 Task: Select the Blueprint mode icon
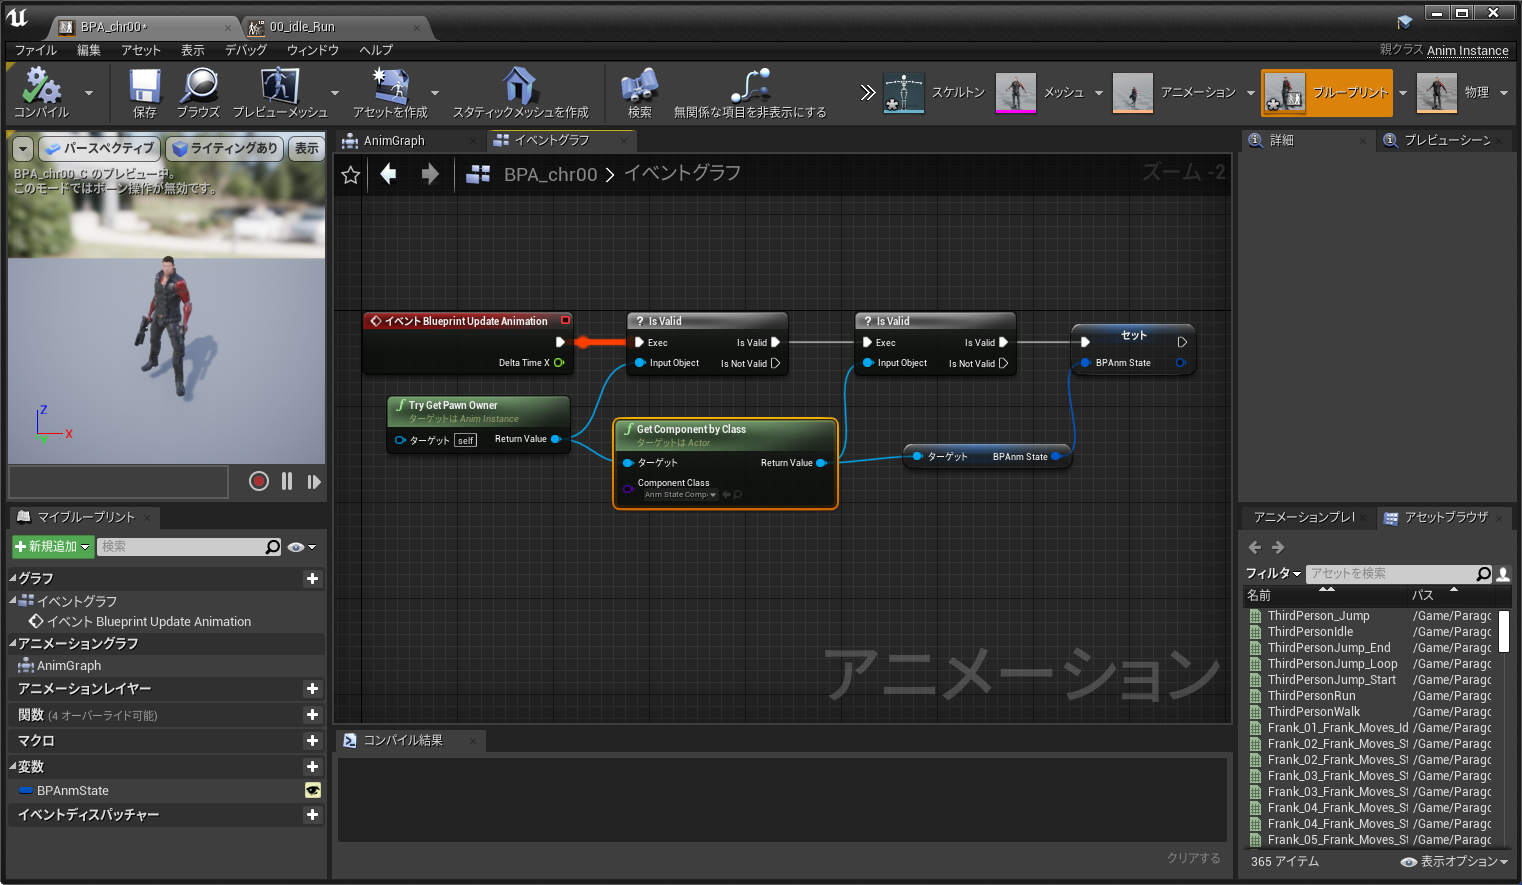coord(1285,93)
